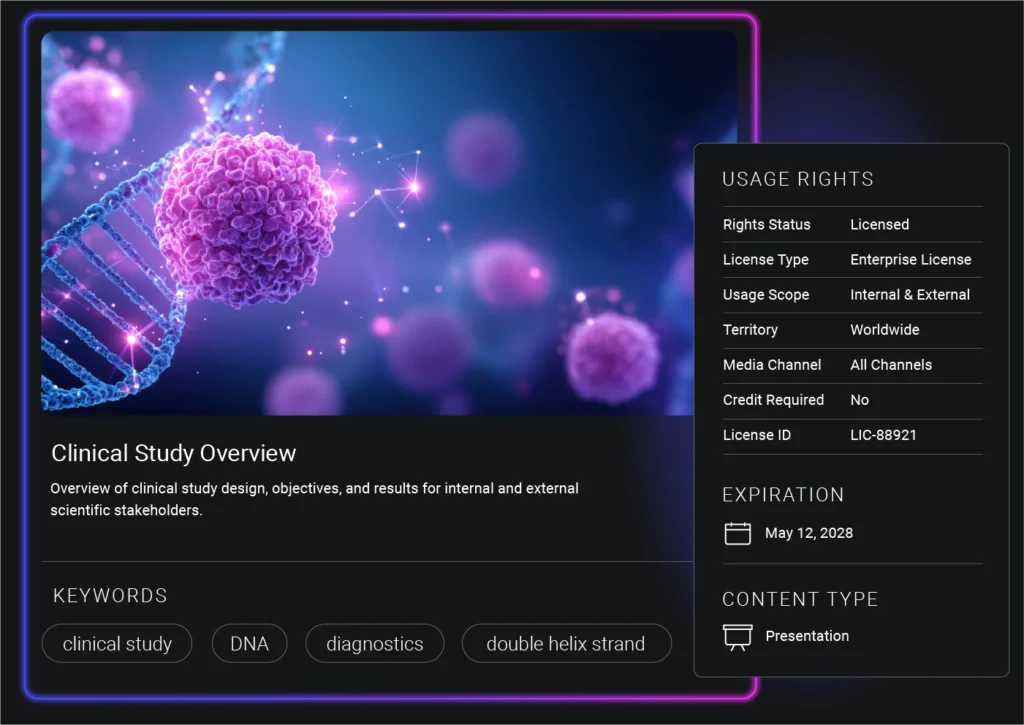Click the 'CONTENT TYPE' section heading
The height and width of the screenshot is (725, 1024).
click(x=800, y=600)
